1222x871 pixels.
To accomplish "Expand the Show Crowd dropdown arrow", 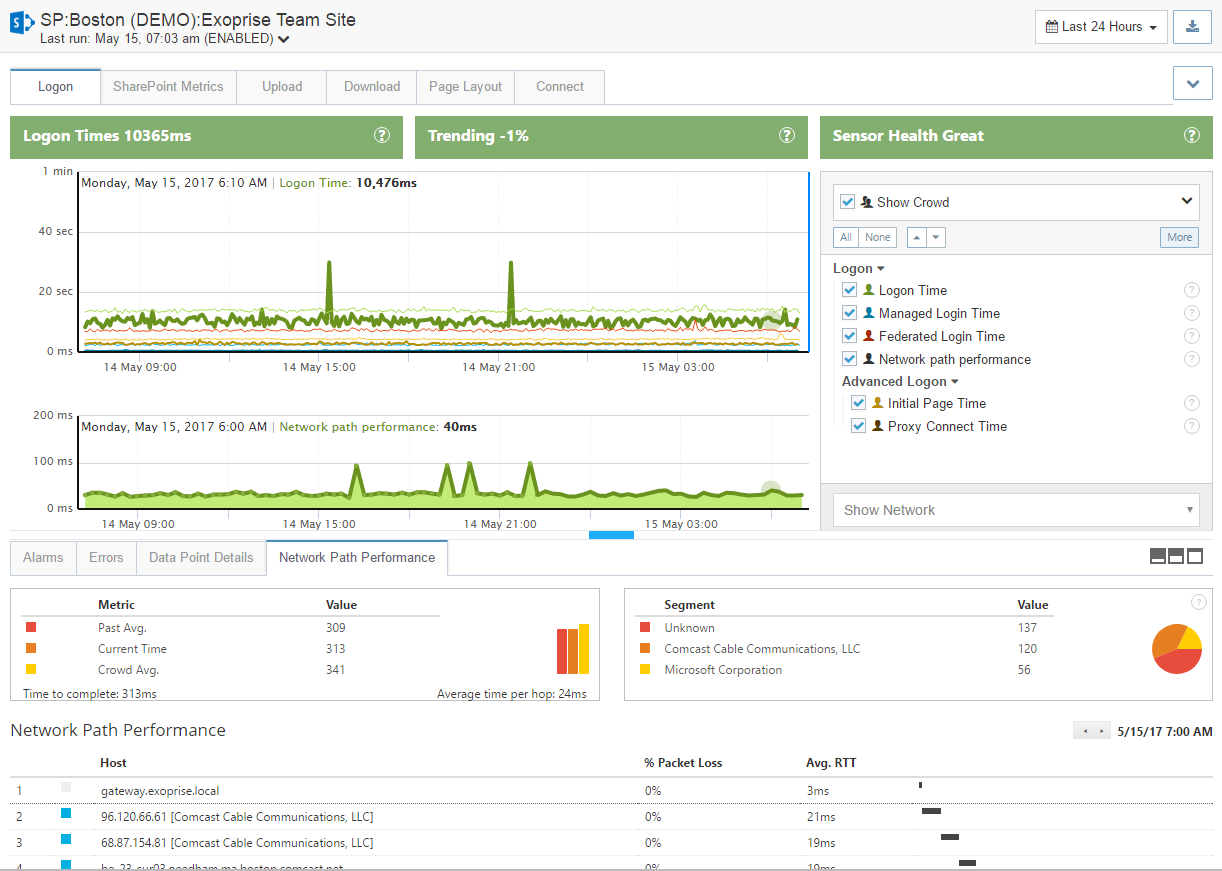I will 1187,201.
